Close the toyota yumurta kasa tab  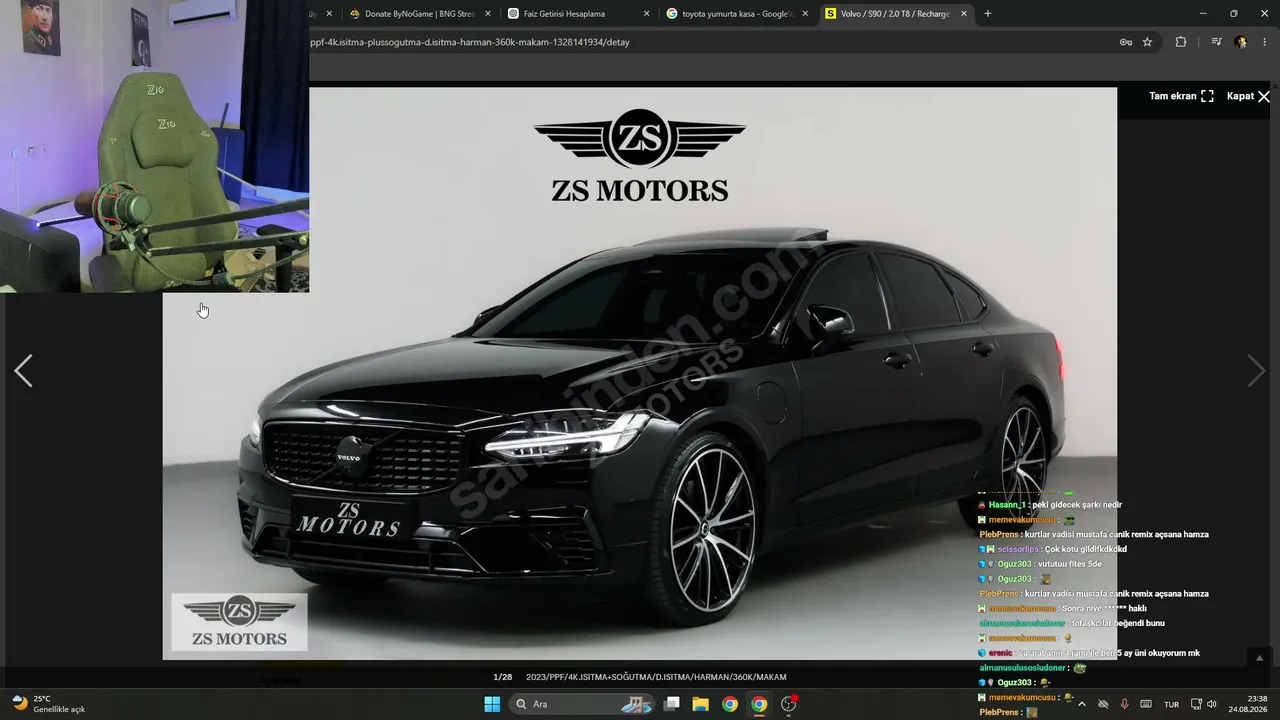tap(805, 14)
